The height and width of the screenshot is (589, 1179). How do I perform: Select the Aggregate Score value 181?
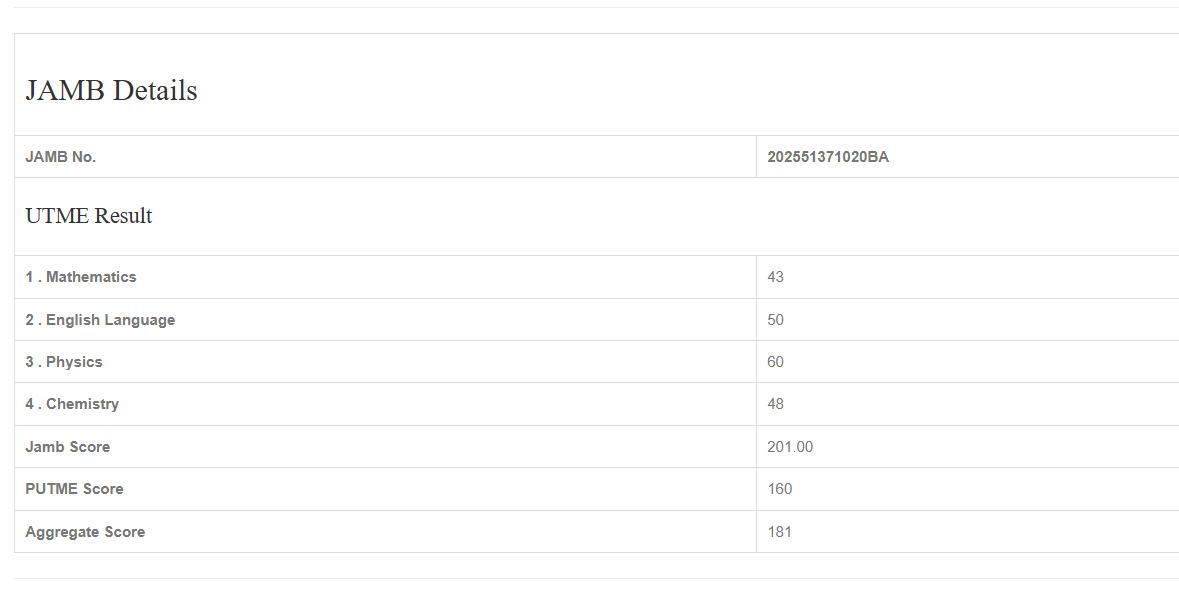(780, 532)
